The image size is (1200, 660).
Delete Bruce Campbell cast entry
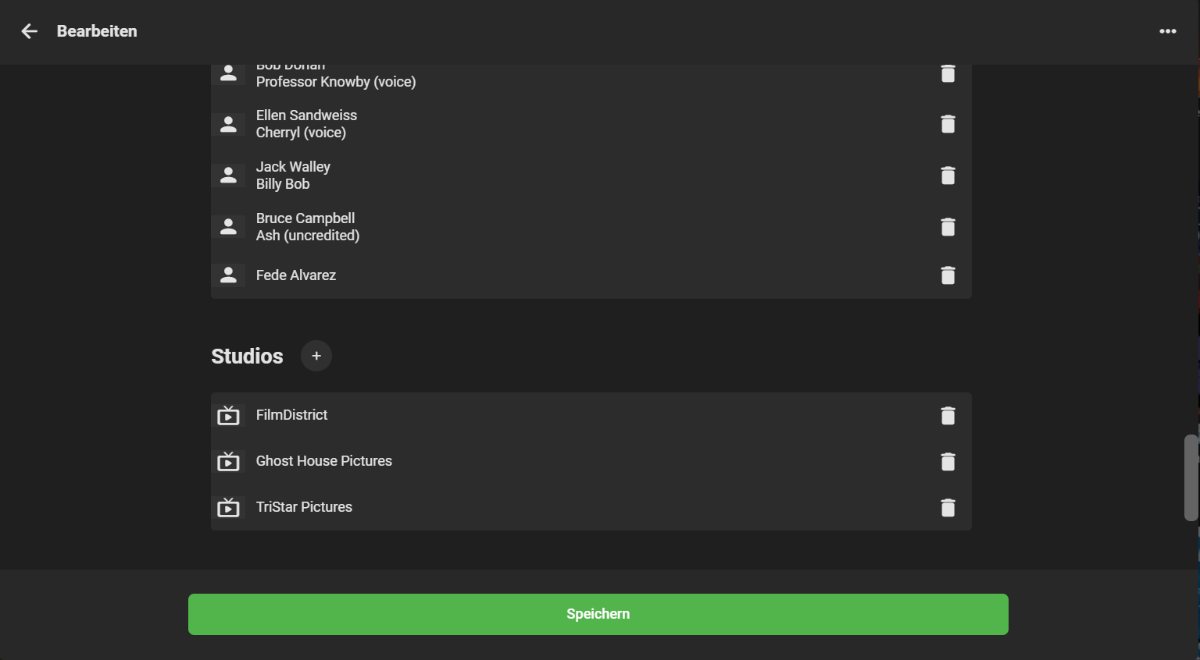pos(947,227)
